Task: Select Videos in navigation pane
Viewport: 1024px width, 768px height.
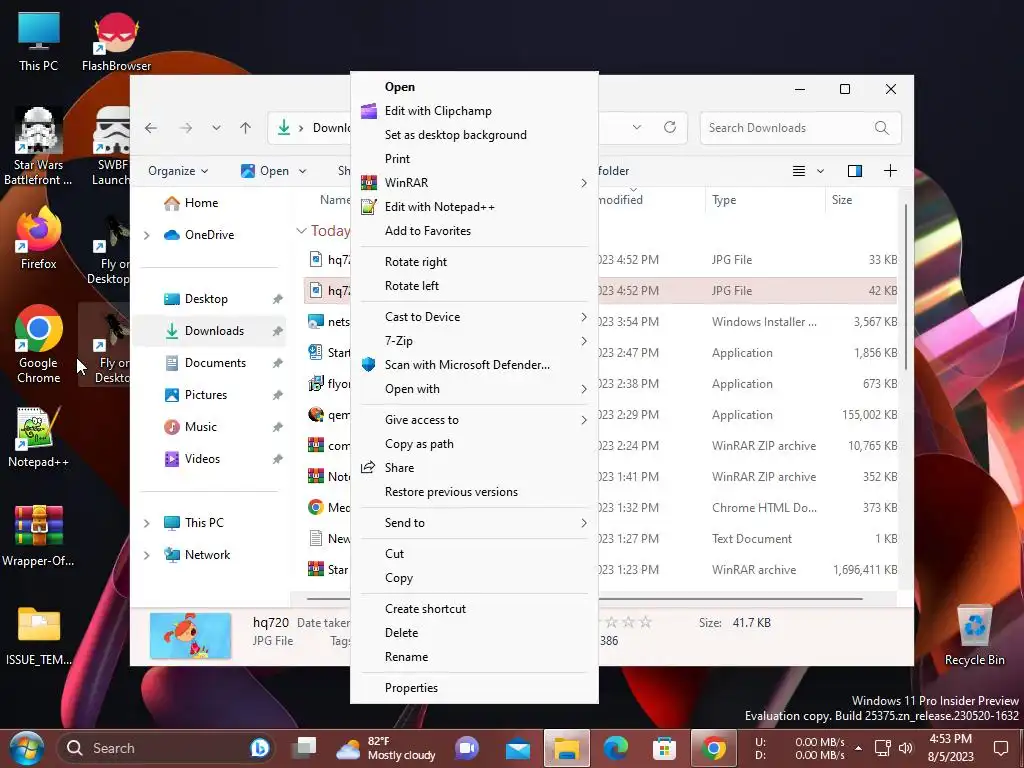Action: (202, 459)
